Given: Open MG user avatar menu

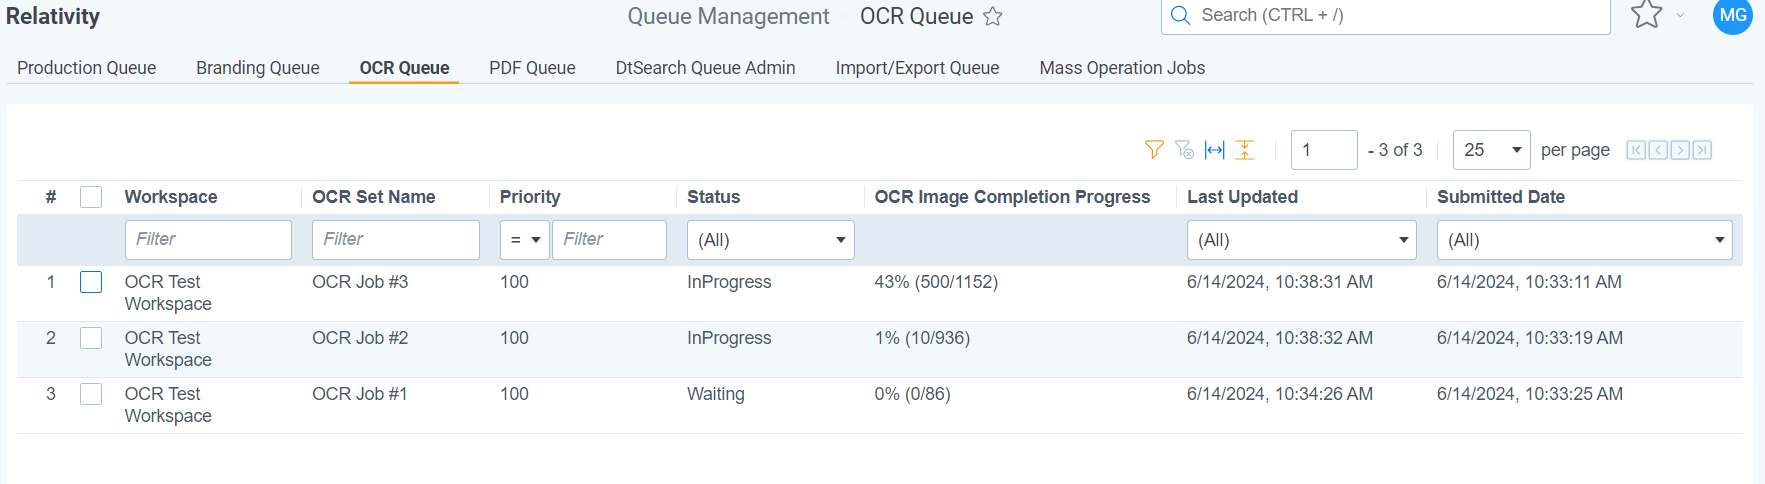Looking at the screenshot, I should (1733, 15).
